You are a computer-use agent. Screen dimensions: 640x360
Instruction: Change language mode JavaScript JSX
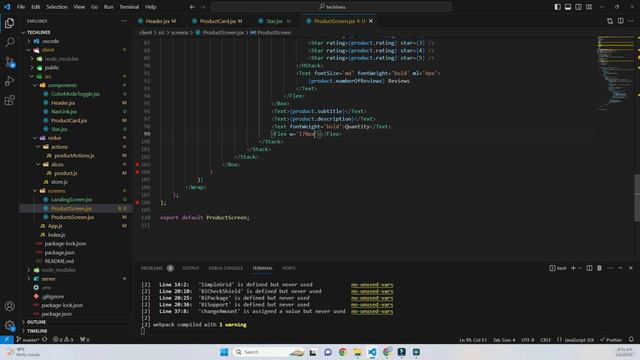tap(576, 340)
